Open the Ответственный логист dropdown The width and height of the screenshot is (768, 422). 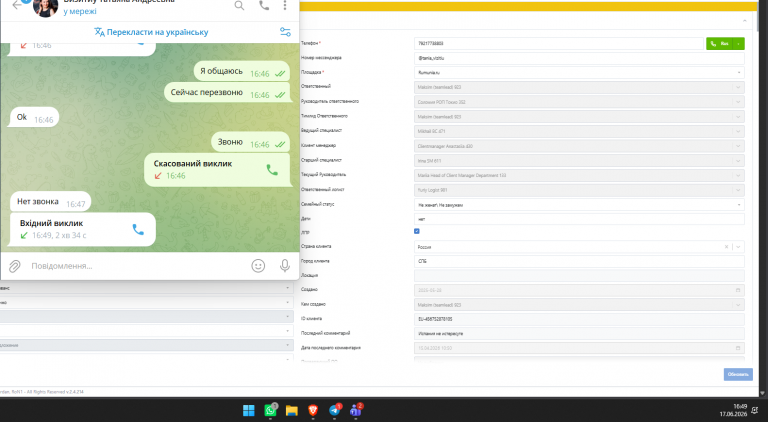pyautogui.click(x=579, y=190)
